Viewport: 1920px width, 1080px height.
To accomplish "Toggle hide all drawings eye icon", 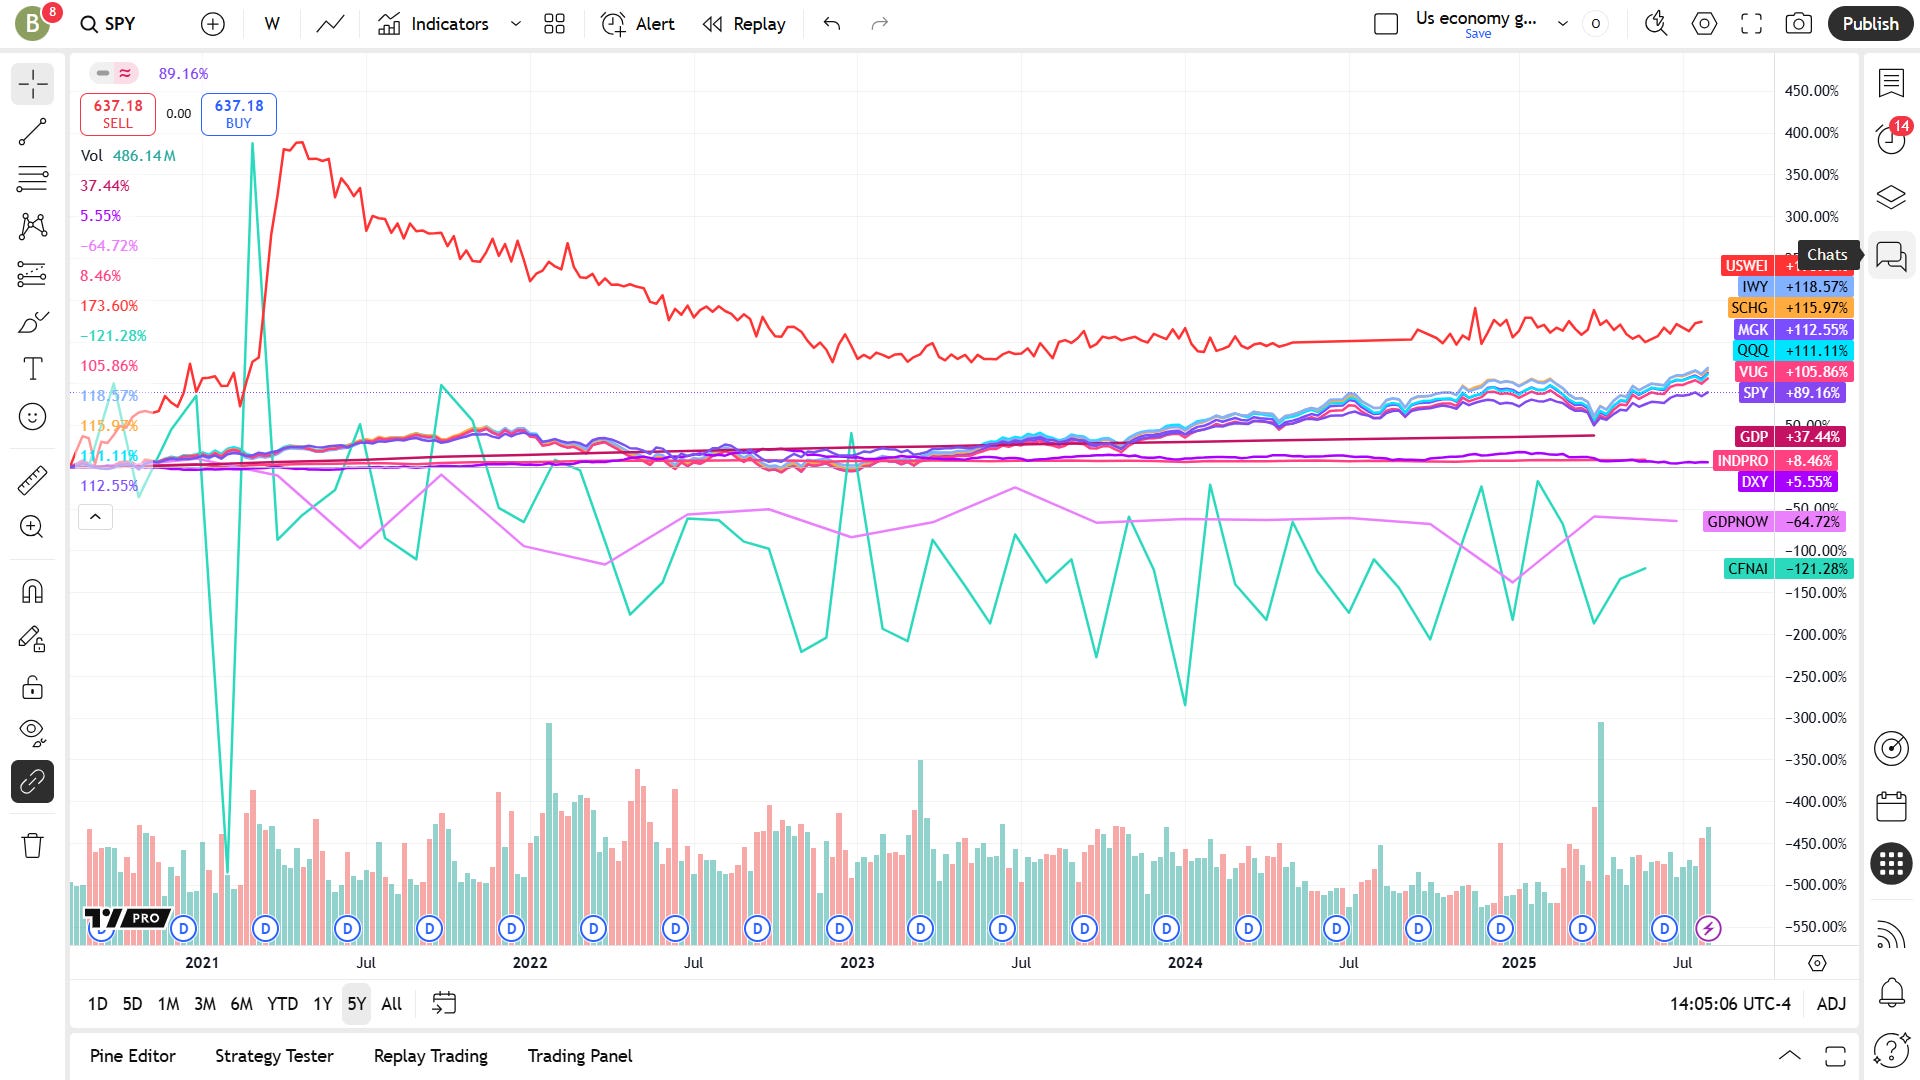I will [x=32, y=733].
